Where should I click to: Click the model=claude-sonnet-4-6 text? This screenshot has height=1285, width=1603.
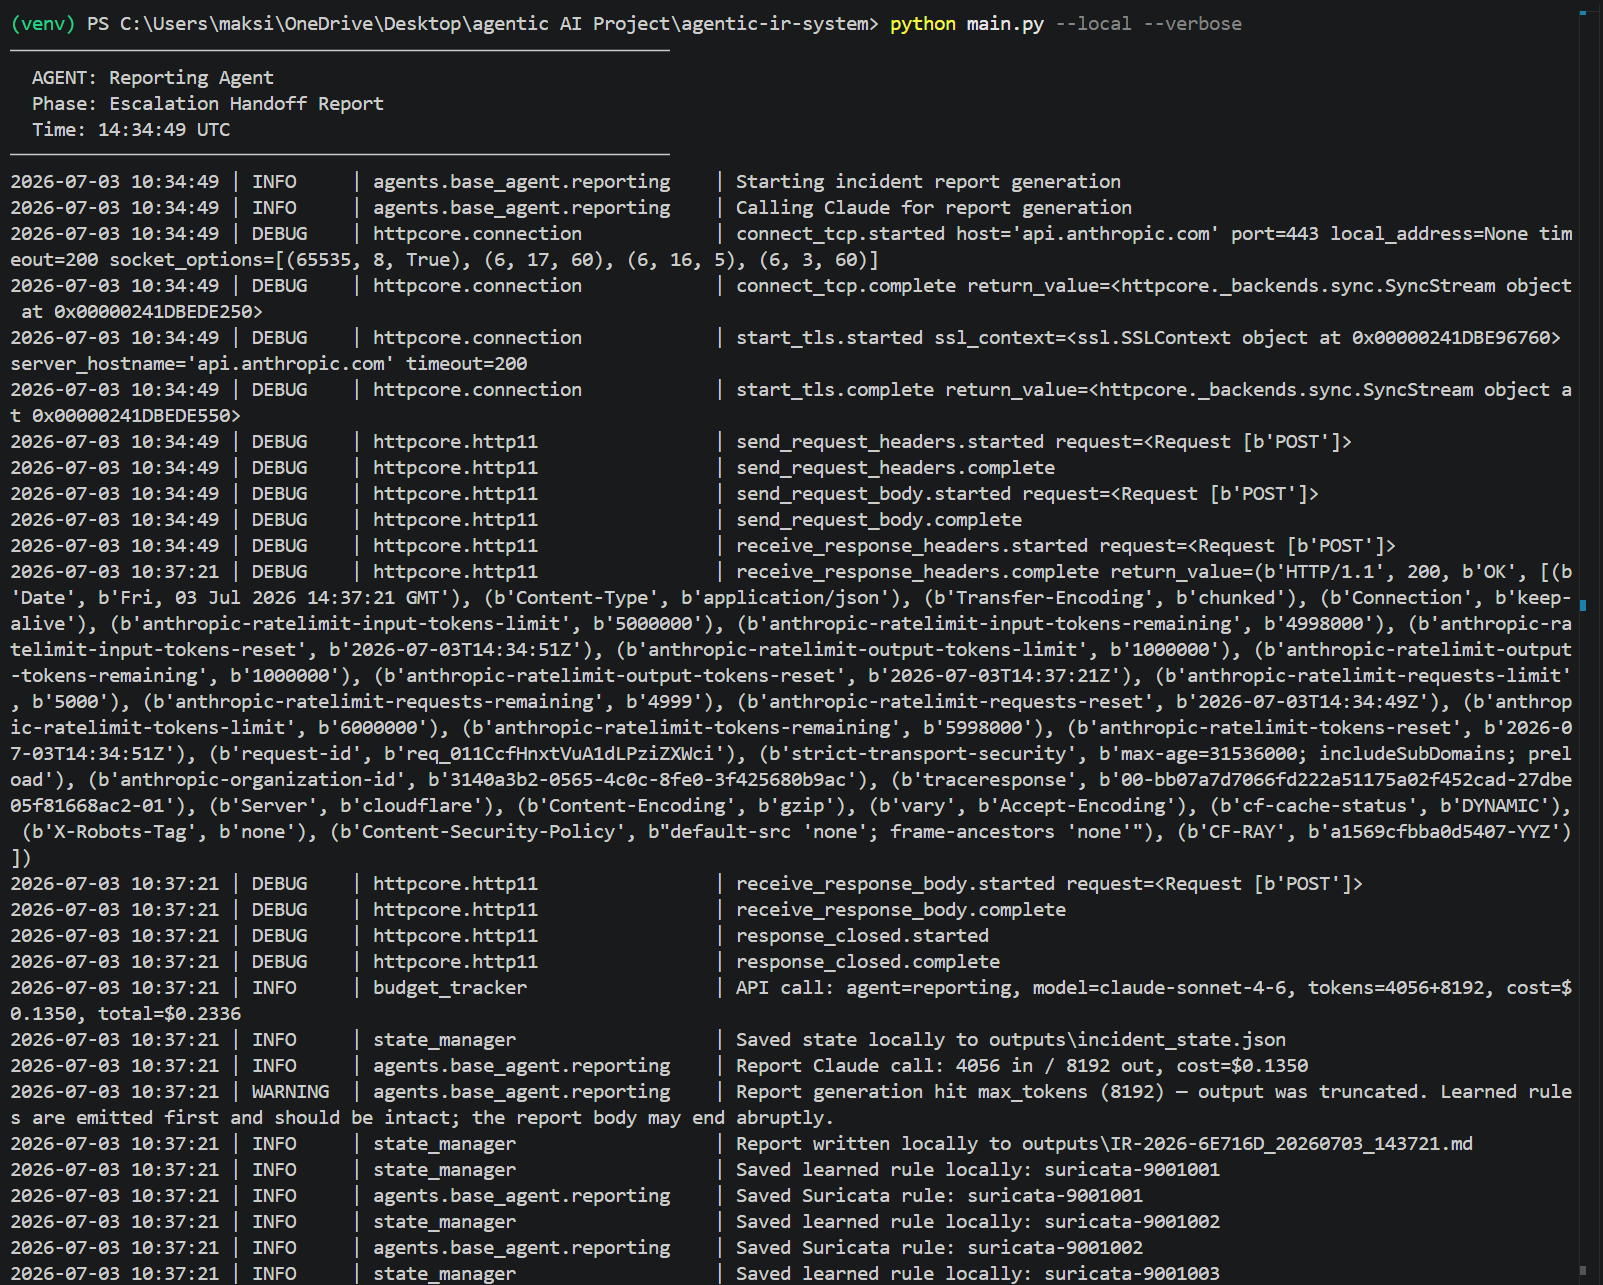[1159, 988]
